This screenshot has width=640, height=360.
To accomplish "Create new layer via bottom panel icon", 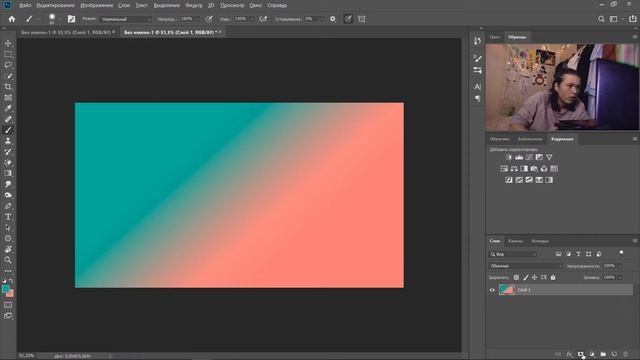I will tap(614, 354).
